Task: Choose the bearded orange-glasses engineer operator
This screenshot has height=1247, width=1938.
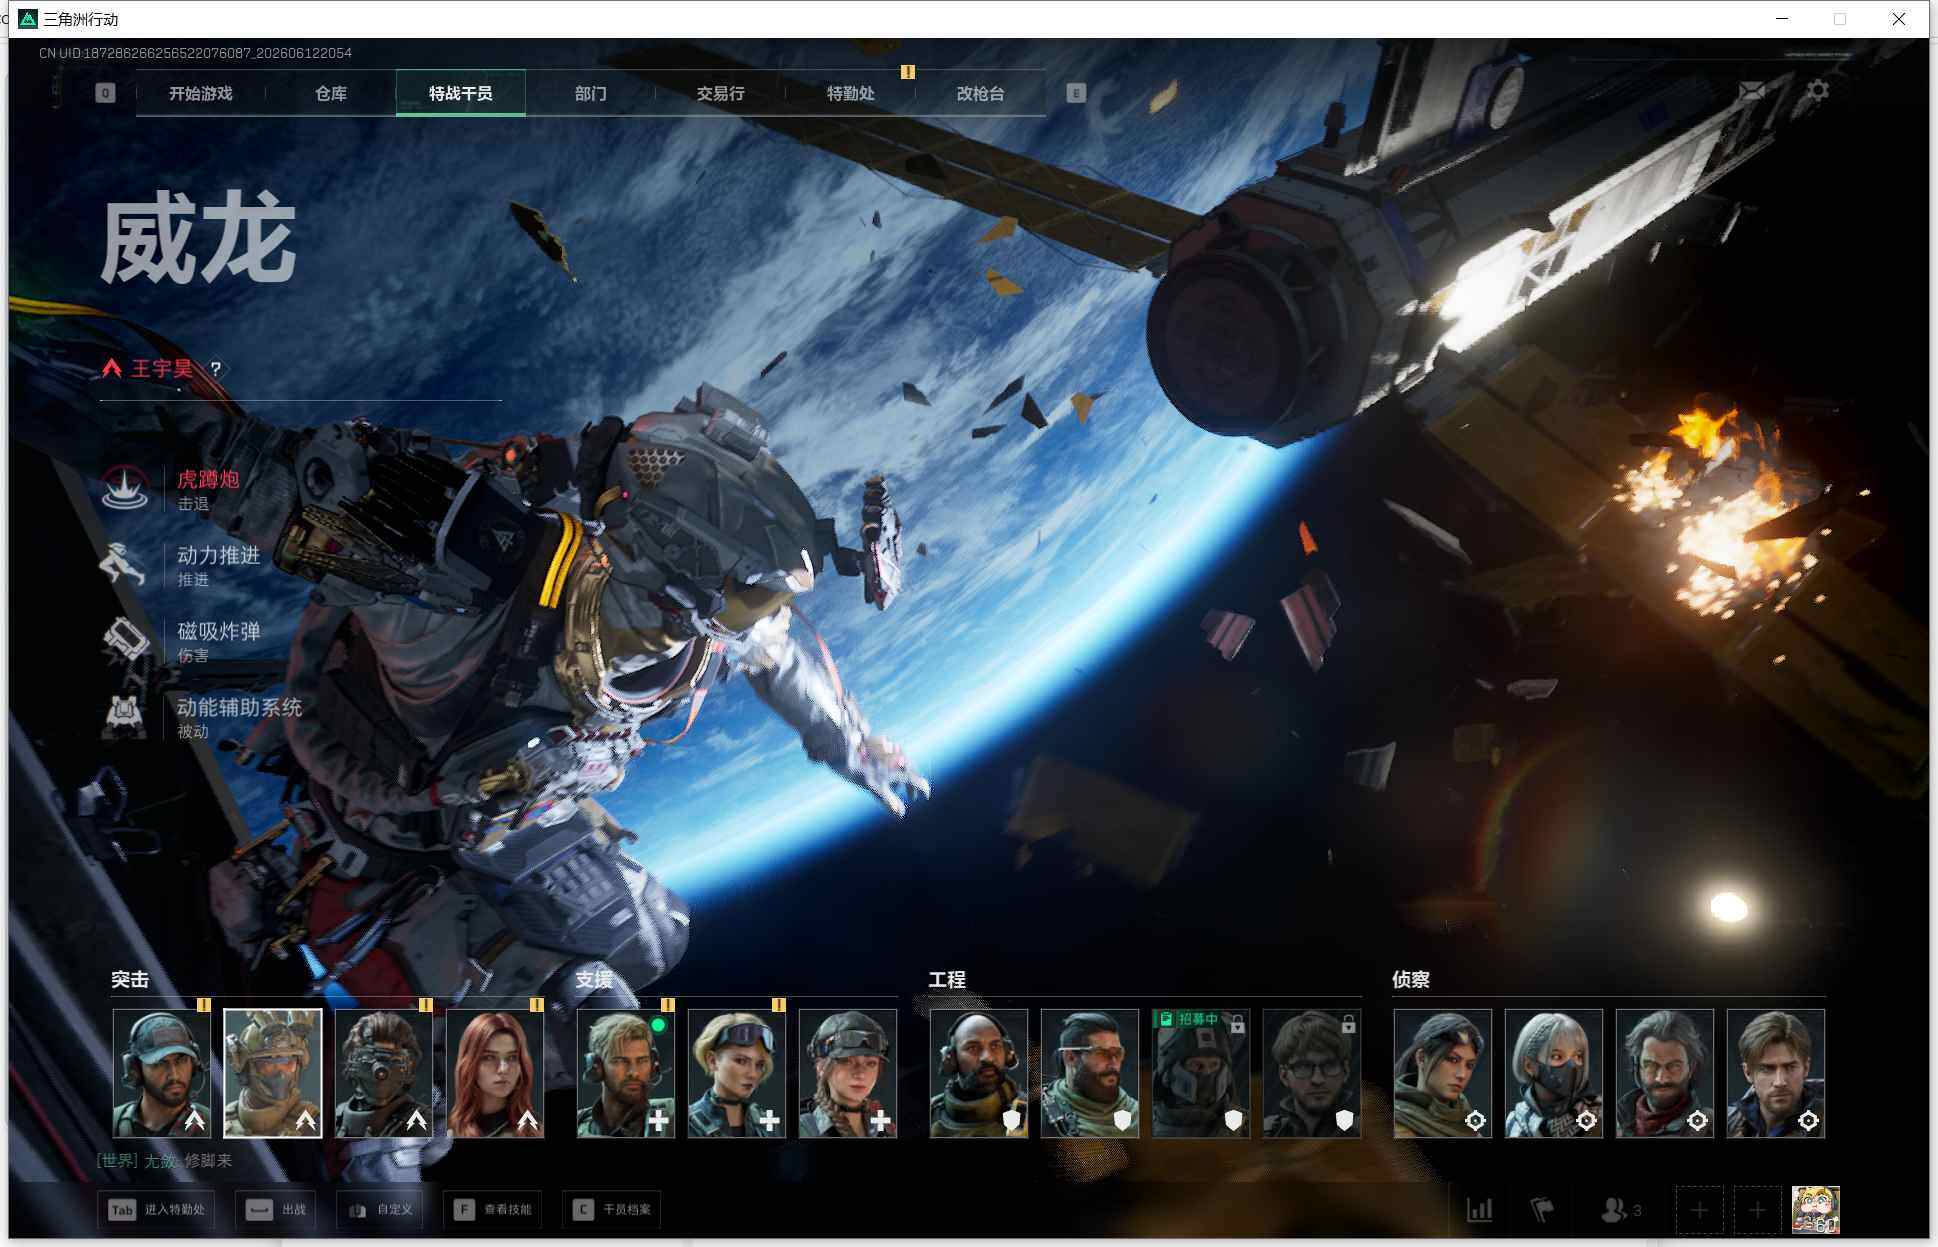Action: [x=1089, y=1073]
